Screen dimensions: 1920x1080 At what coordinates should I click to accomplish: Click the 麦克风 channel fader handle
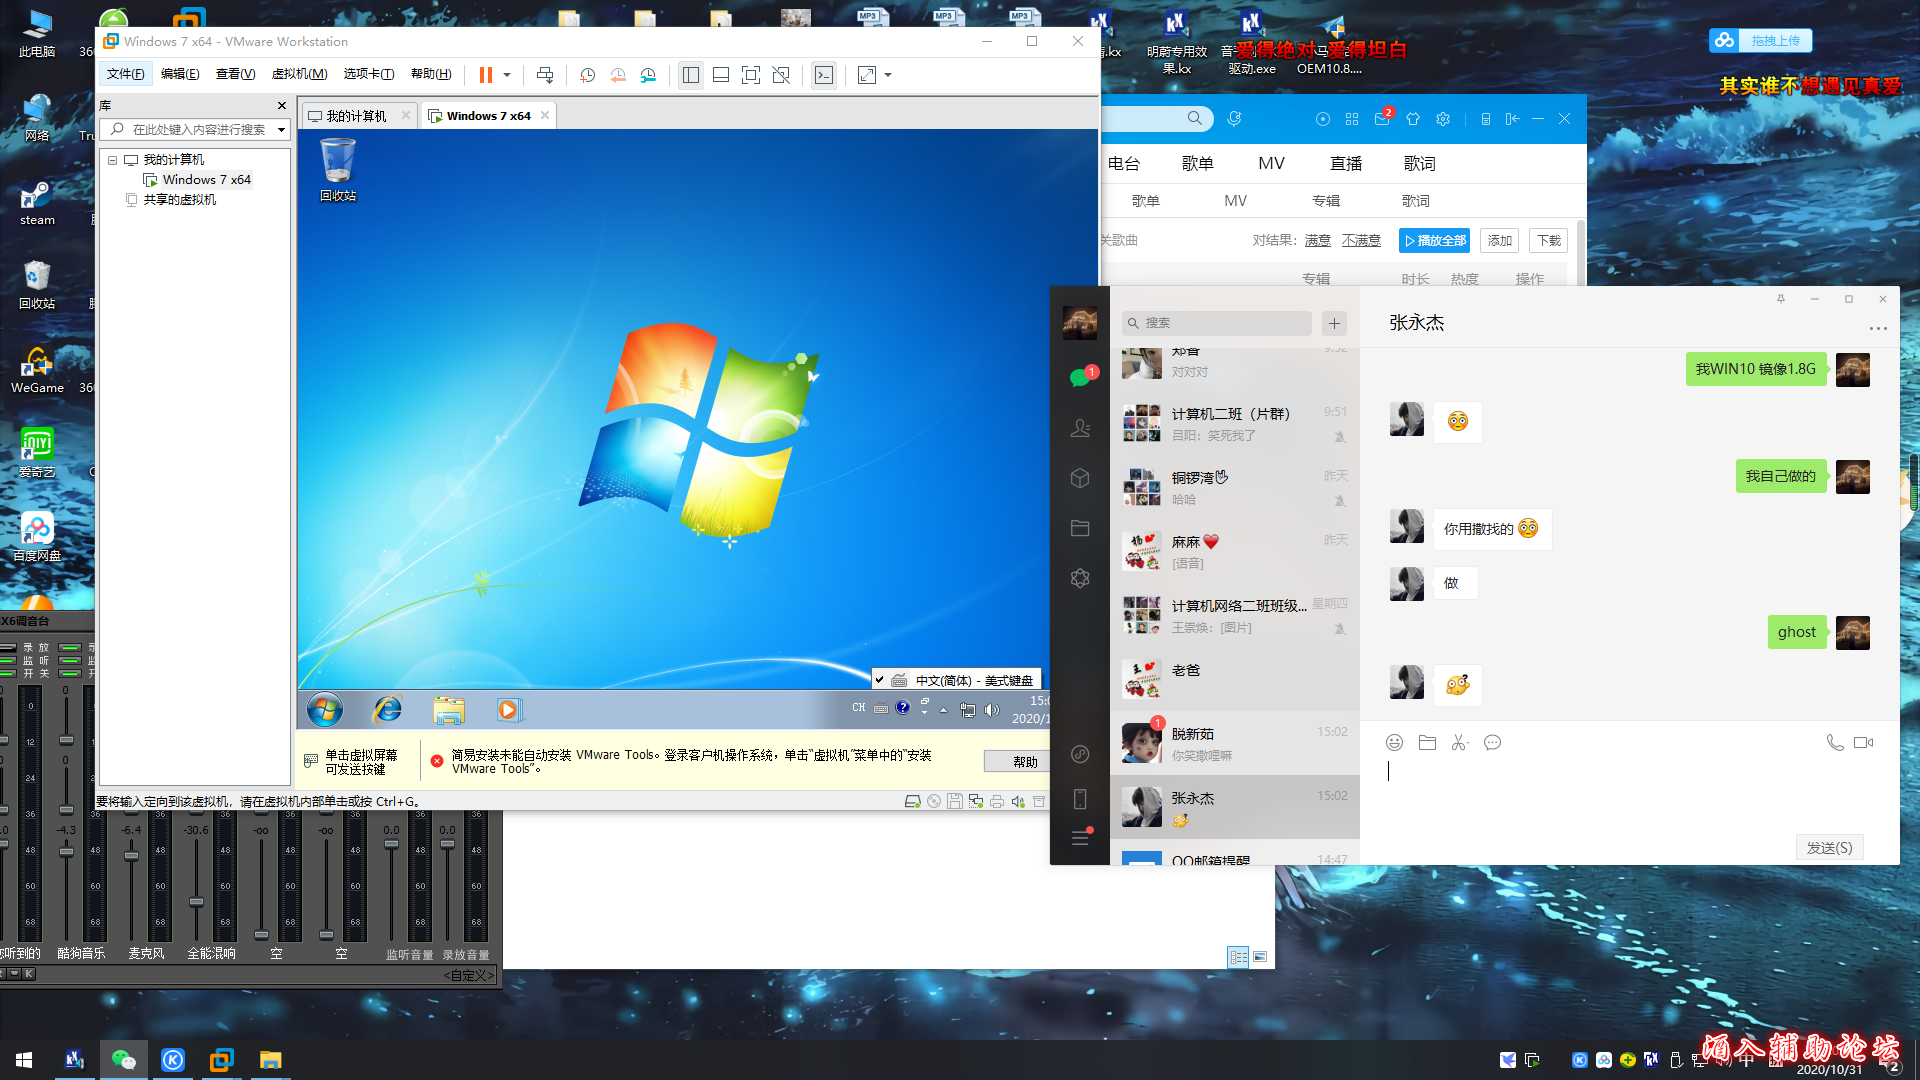[131, 856]
